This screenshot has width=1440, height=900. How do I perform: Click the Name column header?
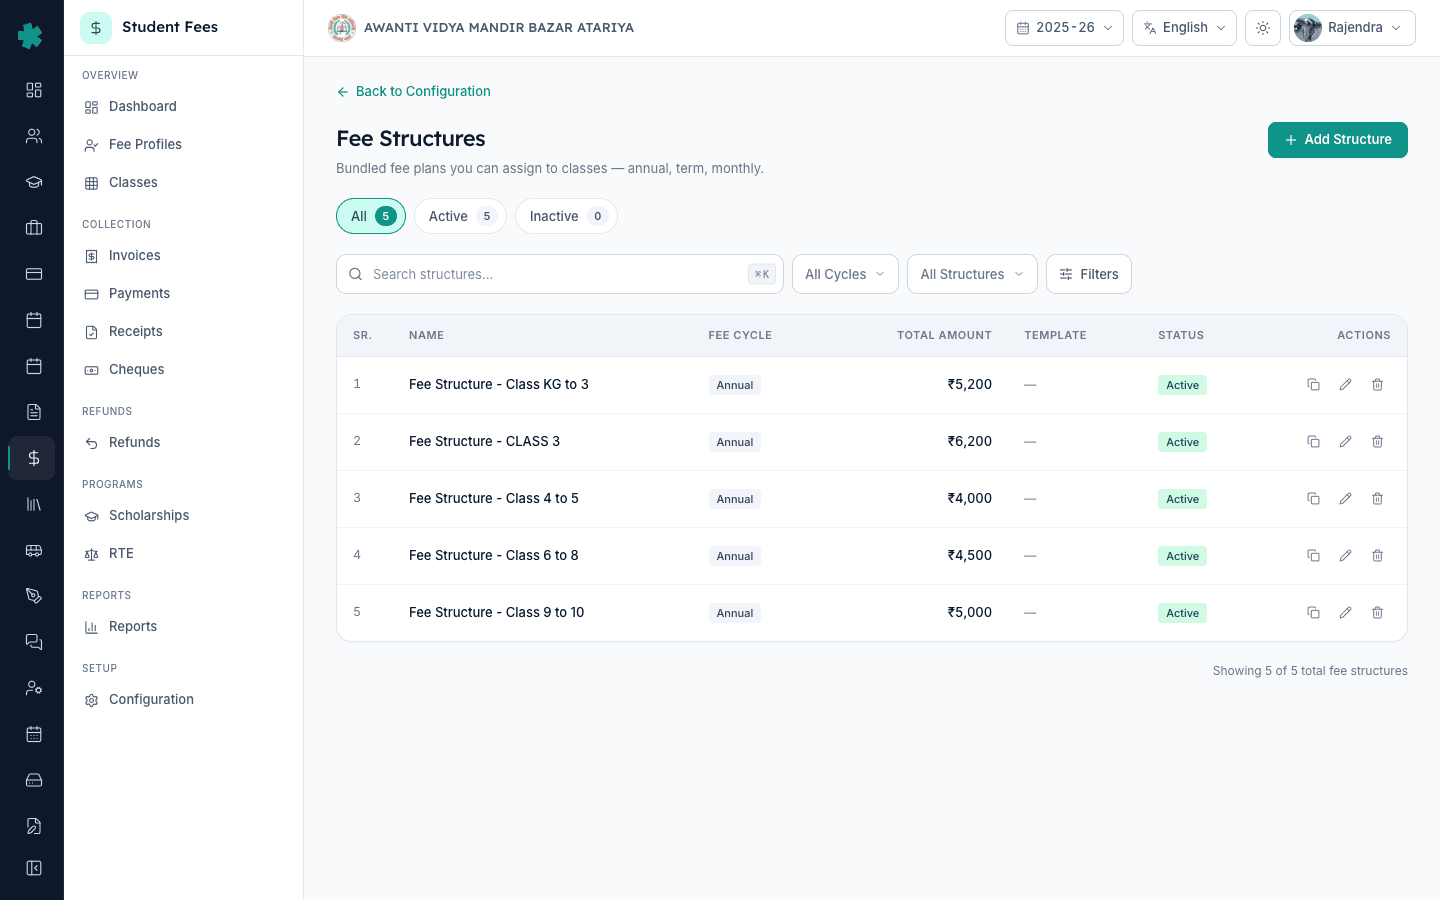[x=426, y=336]
